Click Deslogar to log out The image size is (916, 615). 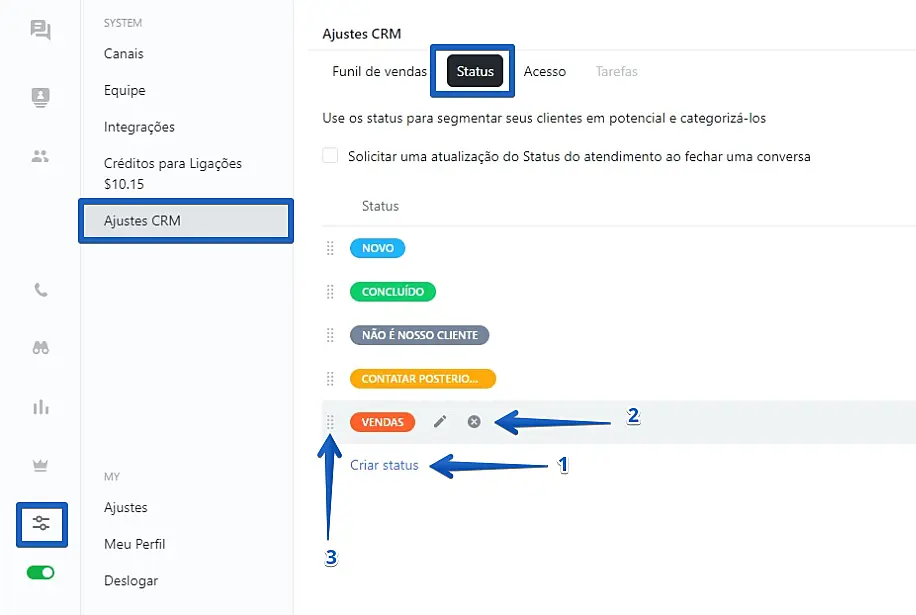tap(131, 581)
